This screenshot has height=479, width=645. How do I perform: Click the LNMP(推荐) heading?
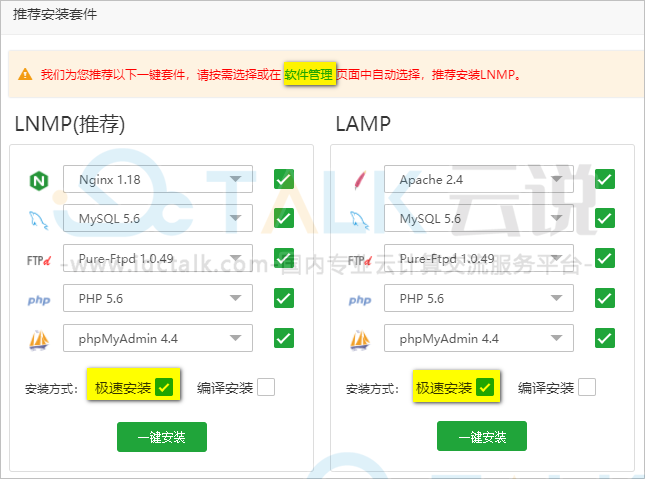(x=70, y=124)
